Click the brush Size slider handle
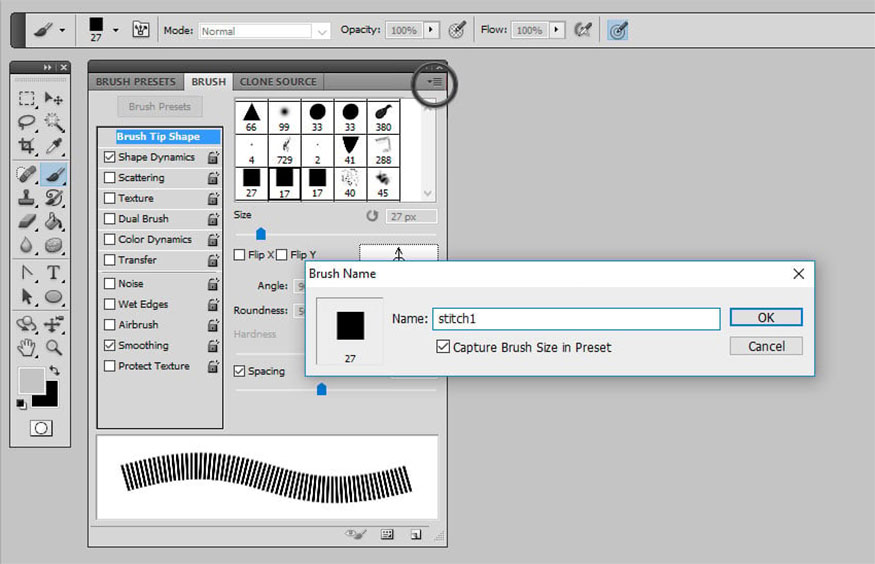 point(261,234)
